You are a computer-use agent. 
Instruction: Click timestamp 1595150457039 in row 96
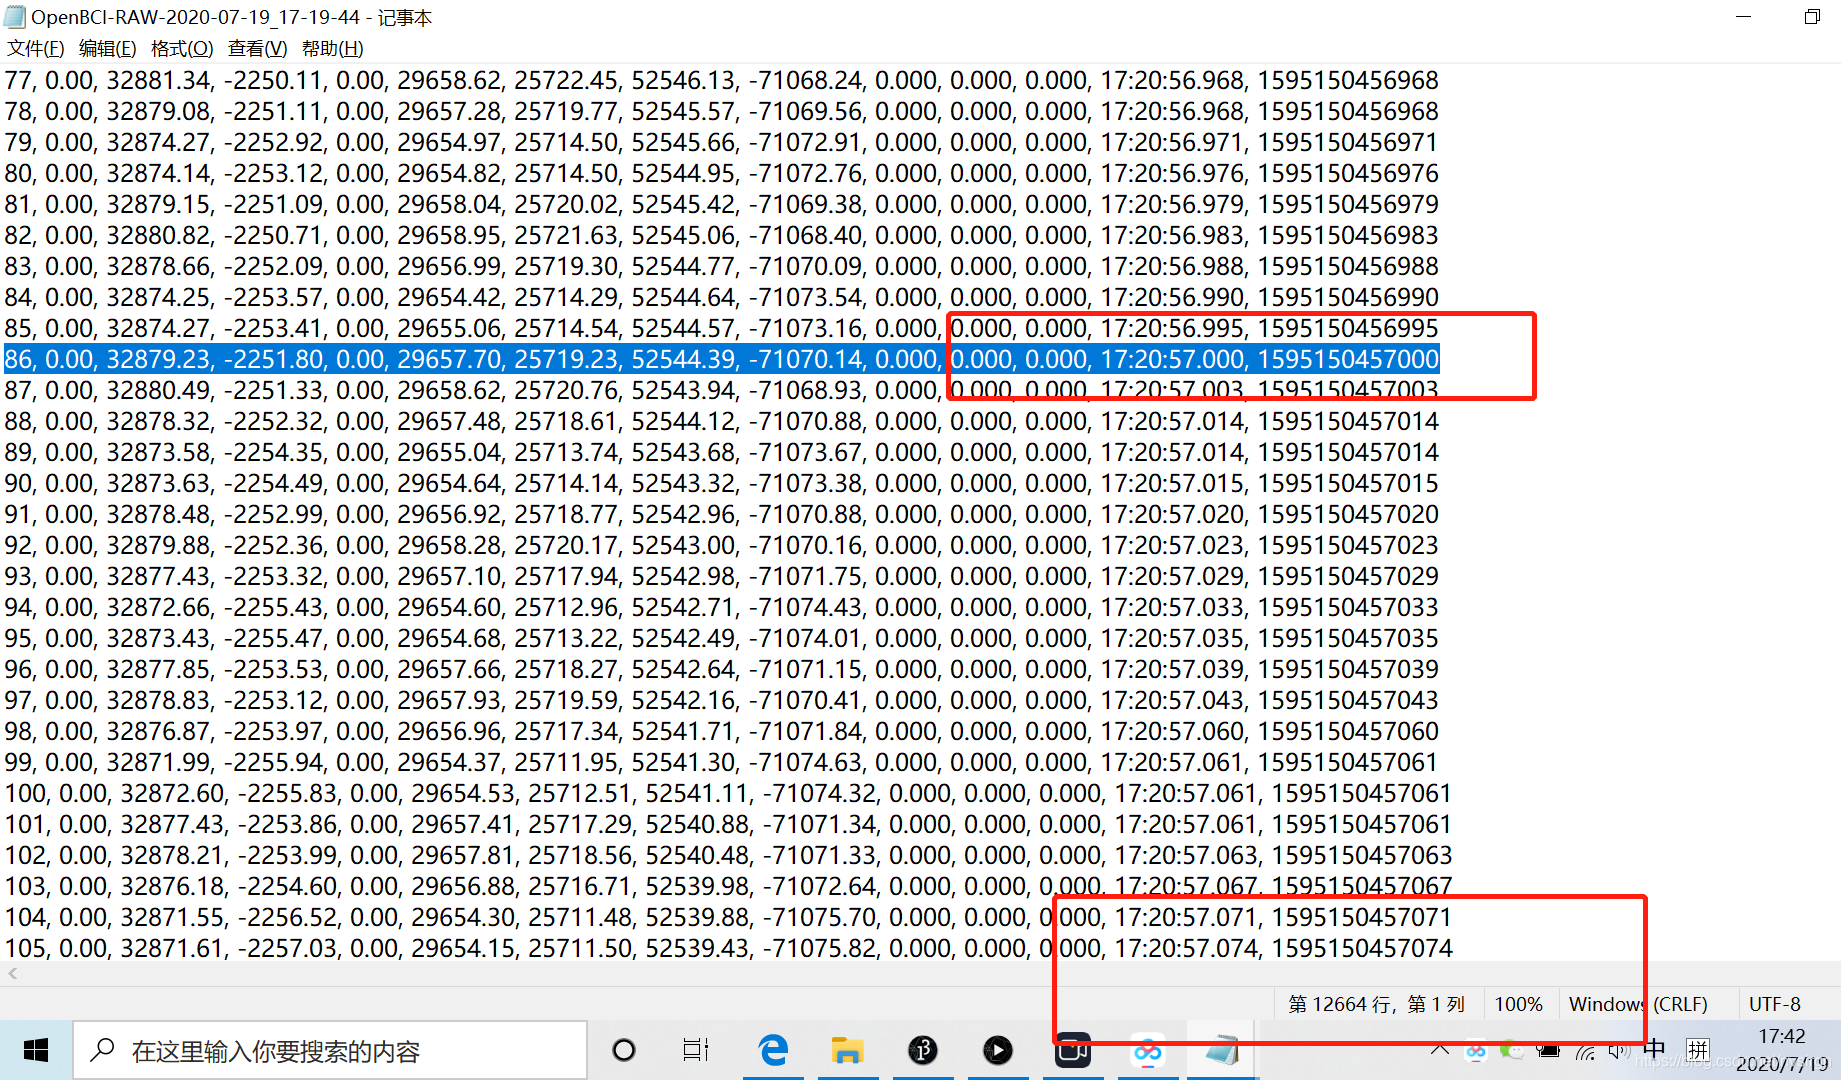[1347, 669]
